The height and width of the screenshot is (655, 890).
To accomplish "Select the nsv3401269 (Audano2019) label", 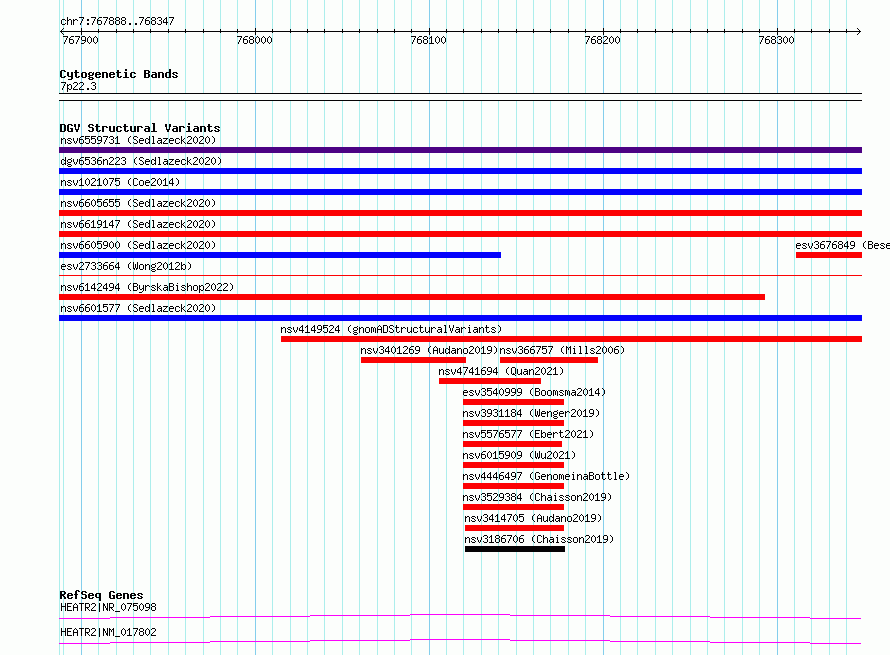I will pyautogui.click(x=429, y=350).
